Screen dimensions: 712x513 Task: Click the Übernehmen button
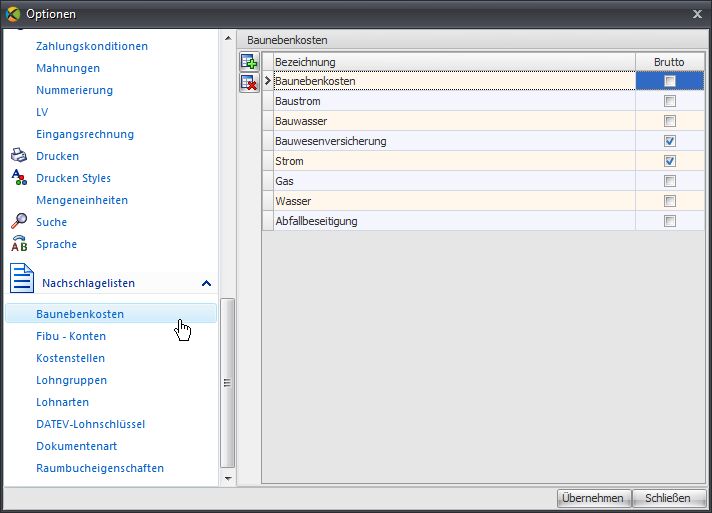(593, 498)
